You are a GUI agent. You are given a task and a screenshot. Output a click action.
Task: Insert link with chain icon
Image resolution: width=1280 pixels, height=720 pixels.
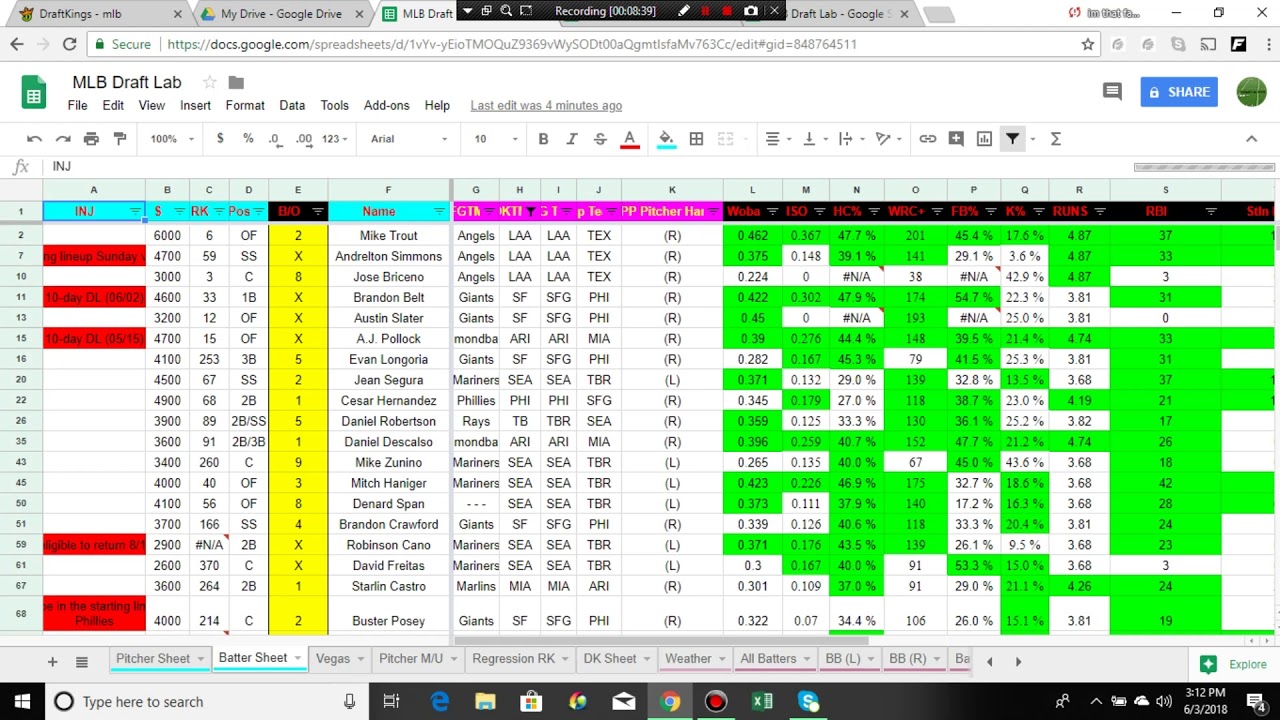[928, 139]
